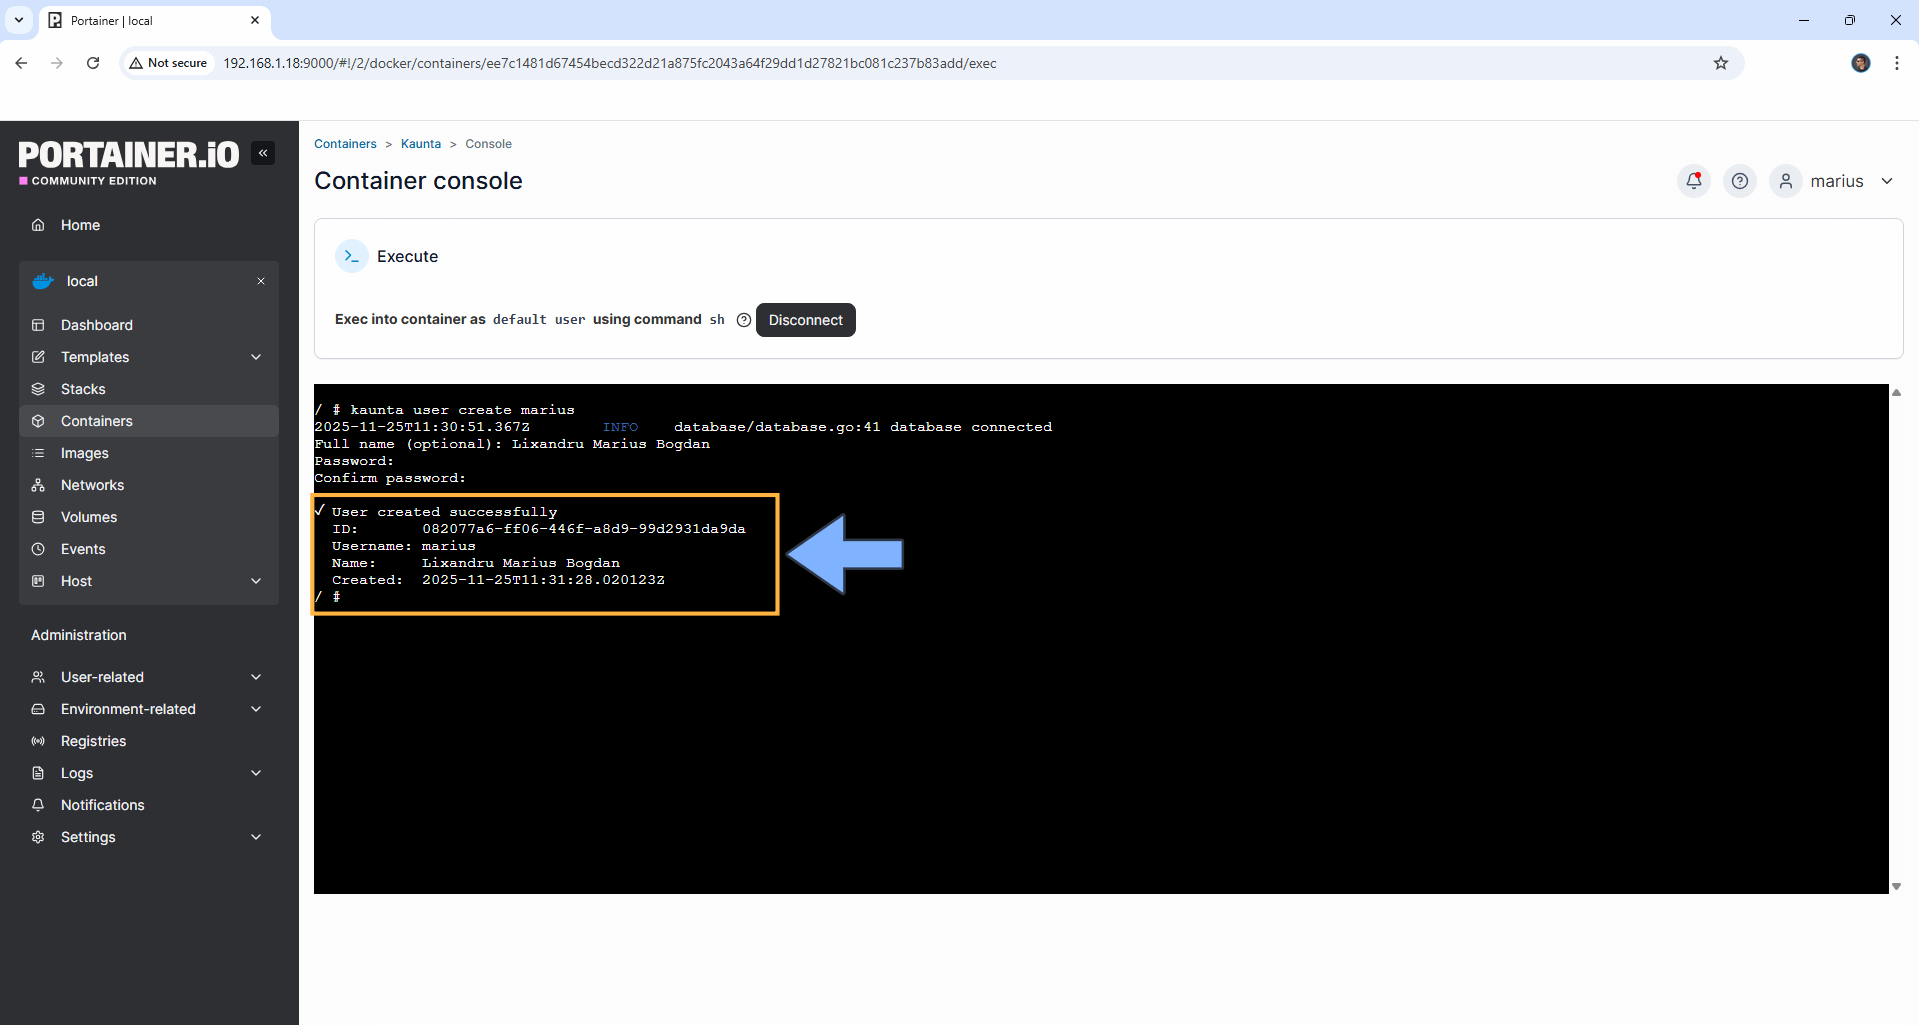This screenshot has width=1919, height=1025.
Task: Go to Stacks in sidebar
Action: (83, 389)
